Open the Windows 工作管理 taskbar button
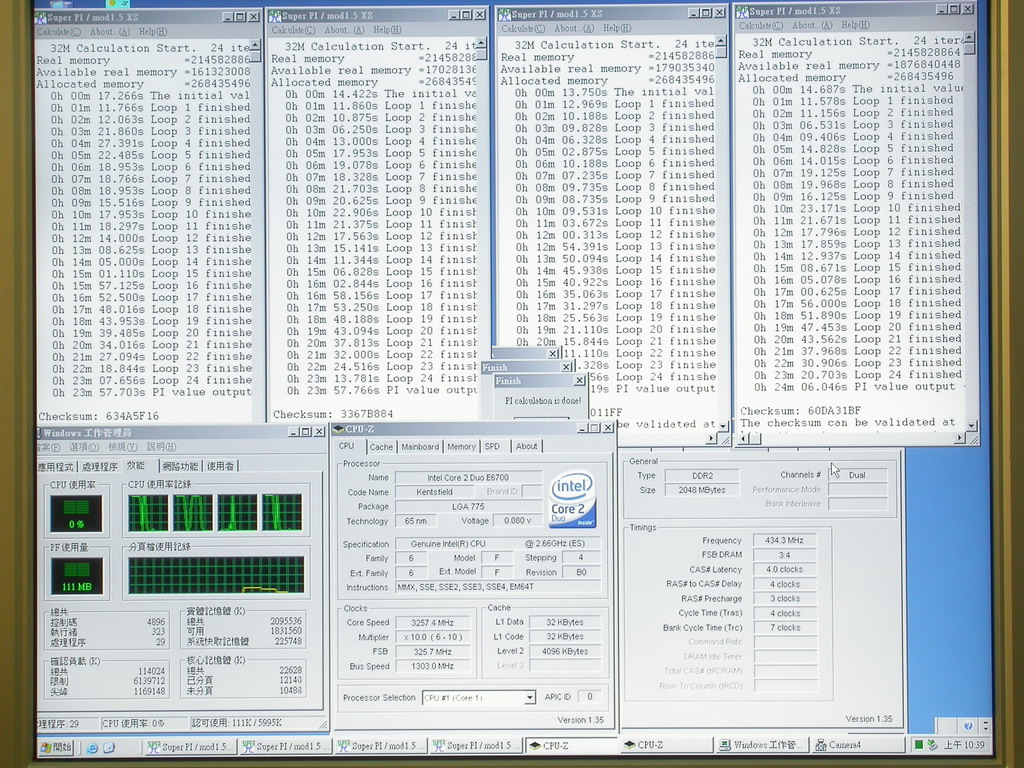1024x768 pixels. 760,745
